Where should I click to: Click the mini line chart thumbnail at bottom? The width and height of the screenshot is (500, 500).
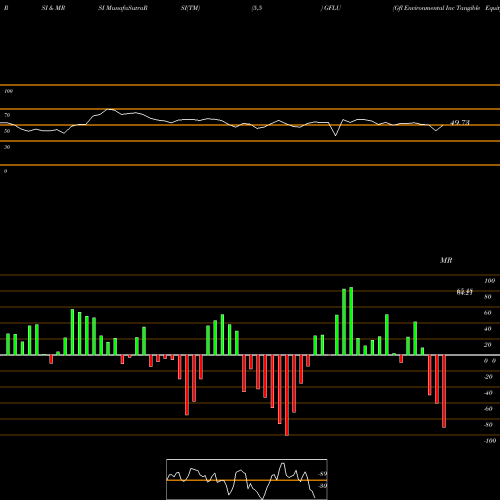point(247,479)
